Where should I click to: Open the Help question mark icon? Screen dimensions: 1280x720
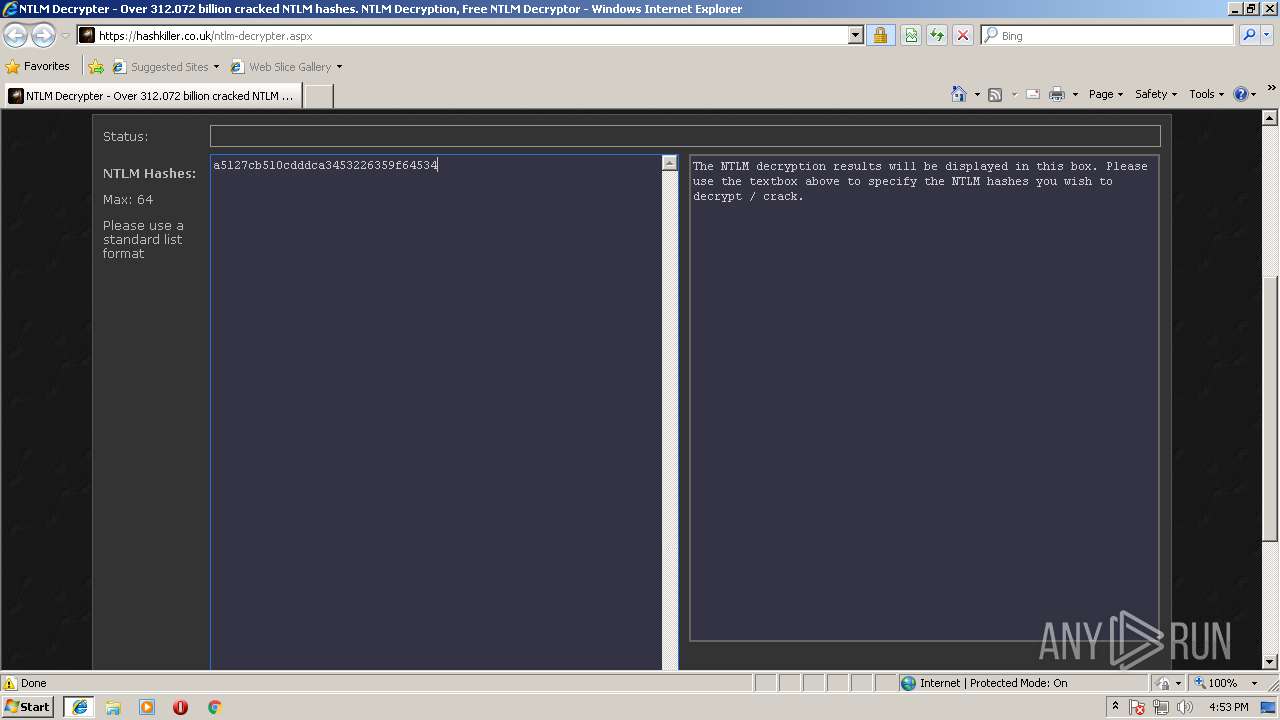1241,94
